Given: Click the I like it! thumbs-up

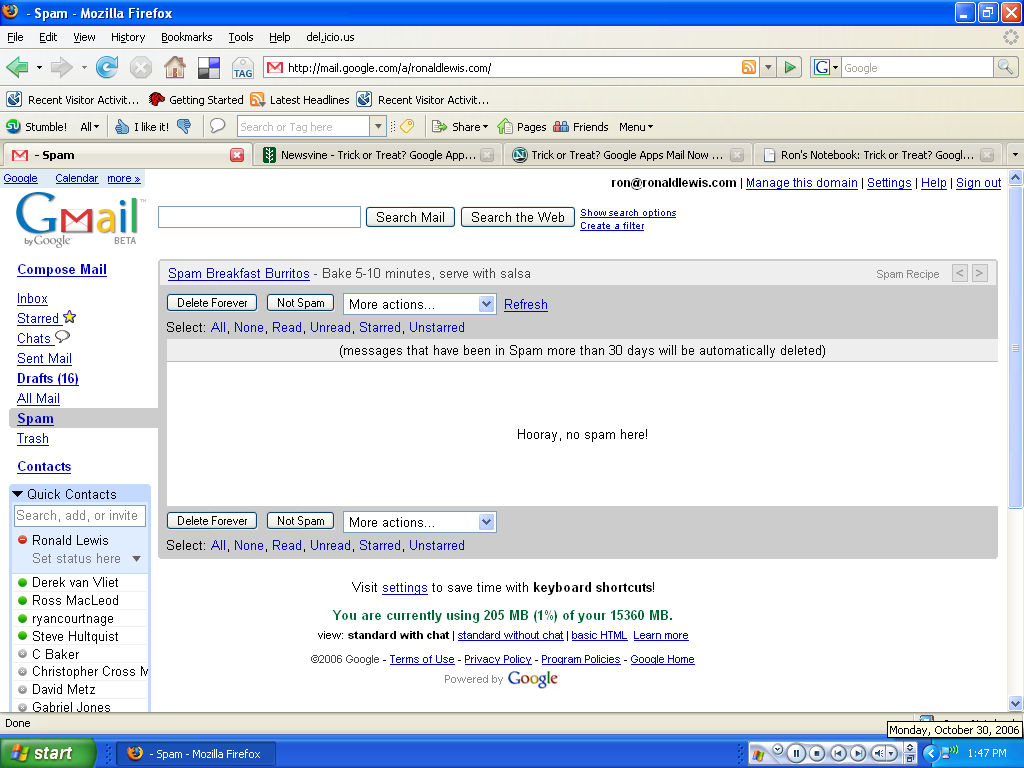Looking at the screenshot, I should (x=142, y=127).
